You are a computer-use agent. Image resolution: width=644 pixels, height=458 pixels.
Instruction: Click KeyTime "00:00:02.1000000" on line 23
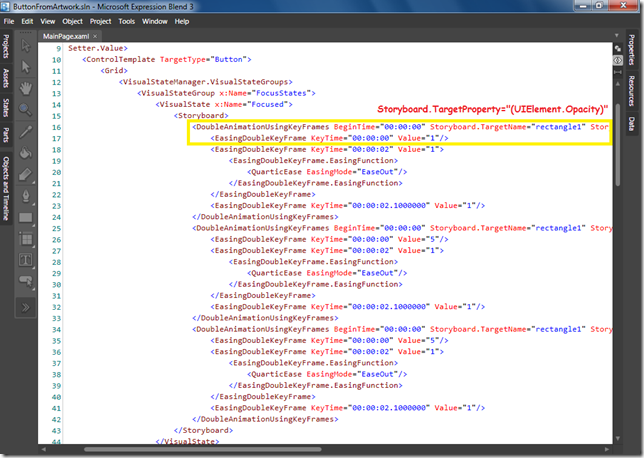coord(370,205)
